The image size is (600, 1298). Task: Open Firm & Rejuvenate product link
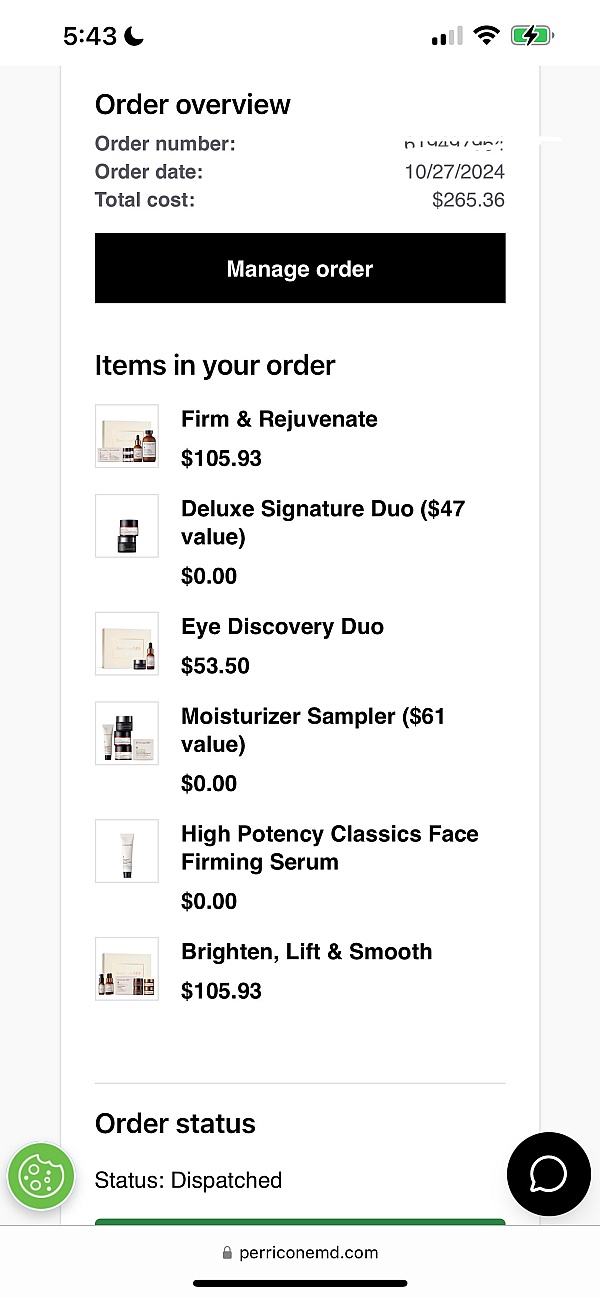point(279,419)
